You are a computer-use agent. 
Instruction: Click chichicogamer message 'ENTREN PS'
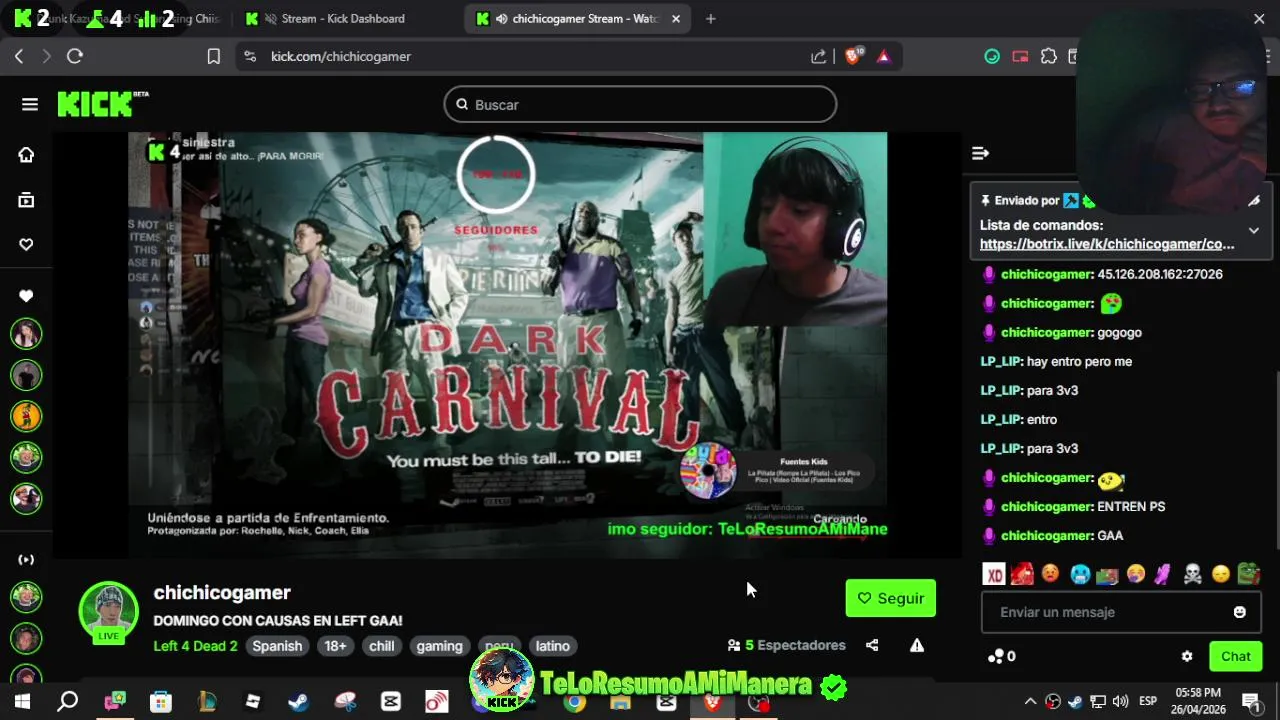[1131, 507]
